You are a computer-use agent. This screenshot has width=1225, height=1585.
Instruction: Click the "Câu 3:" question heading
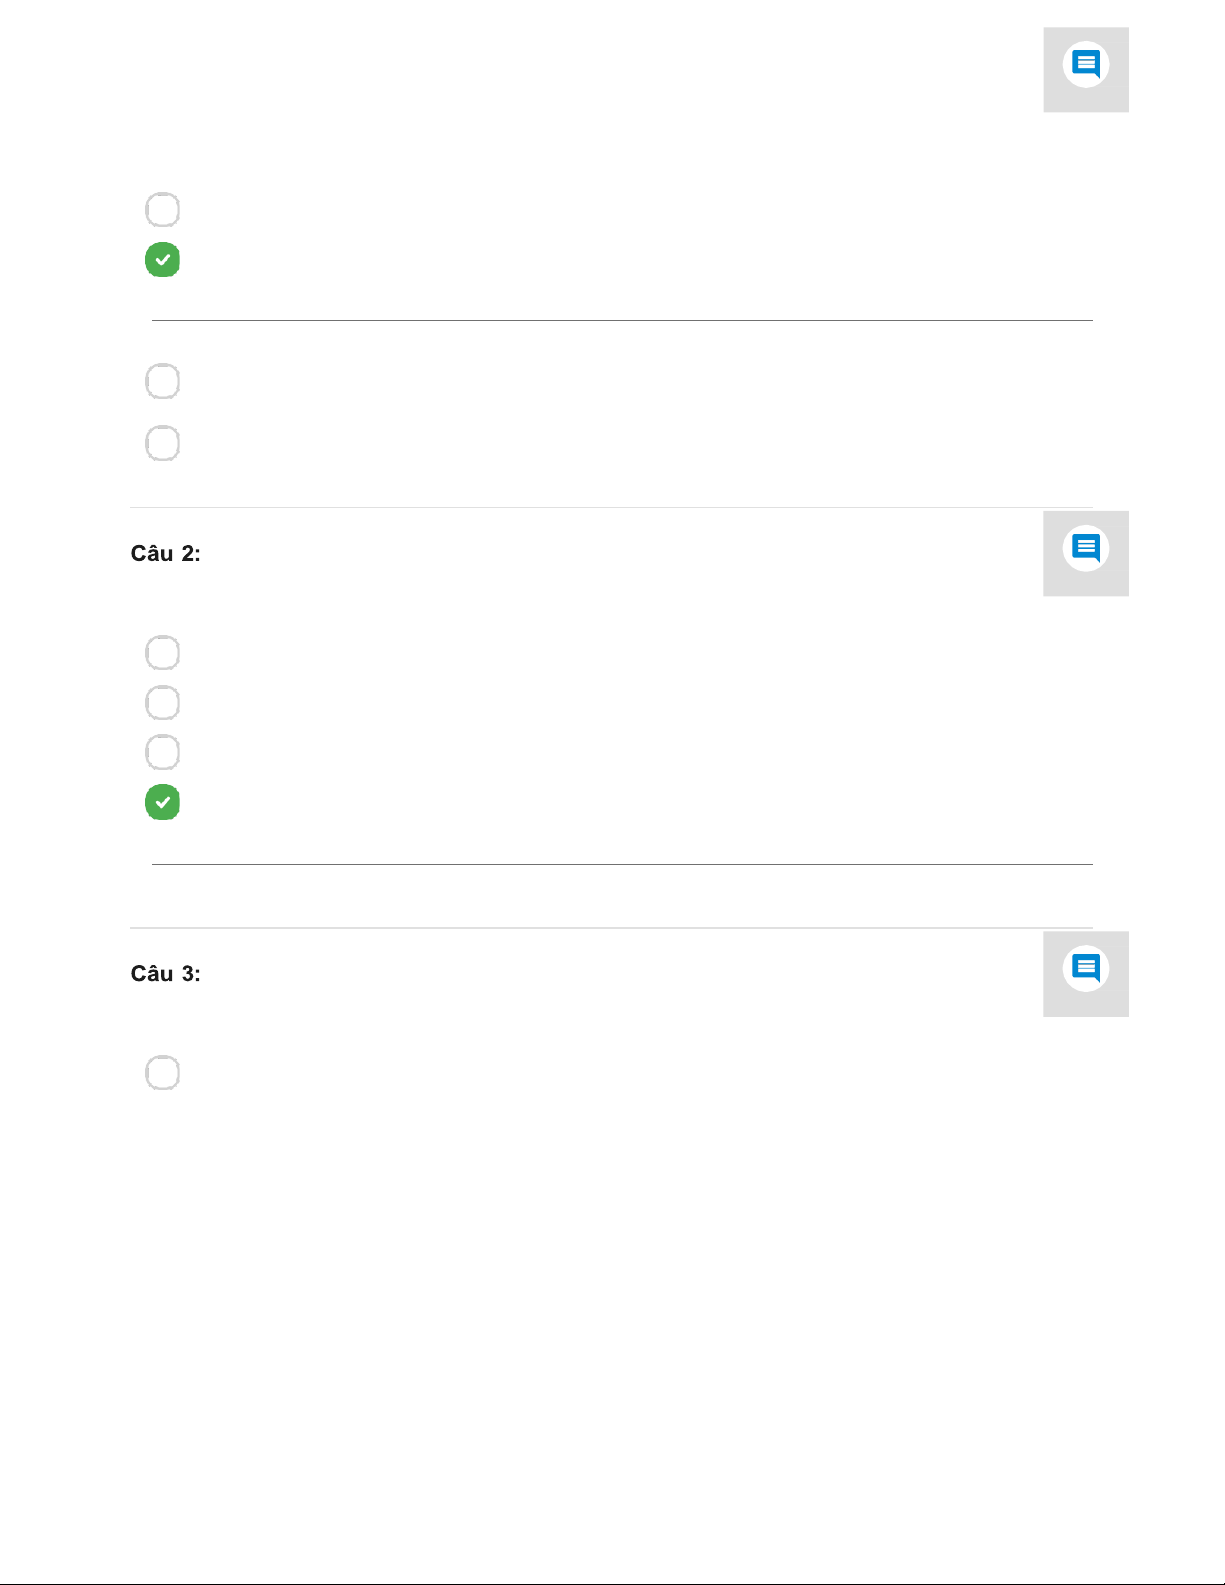[x=166, y=974]
